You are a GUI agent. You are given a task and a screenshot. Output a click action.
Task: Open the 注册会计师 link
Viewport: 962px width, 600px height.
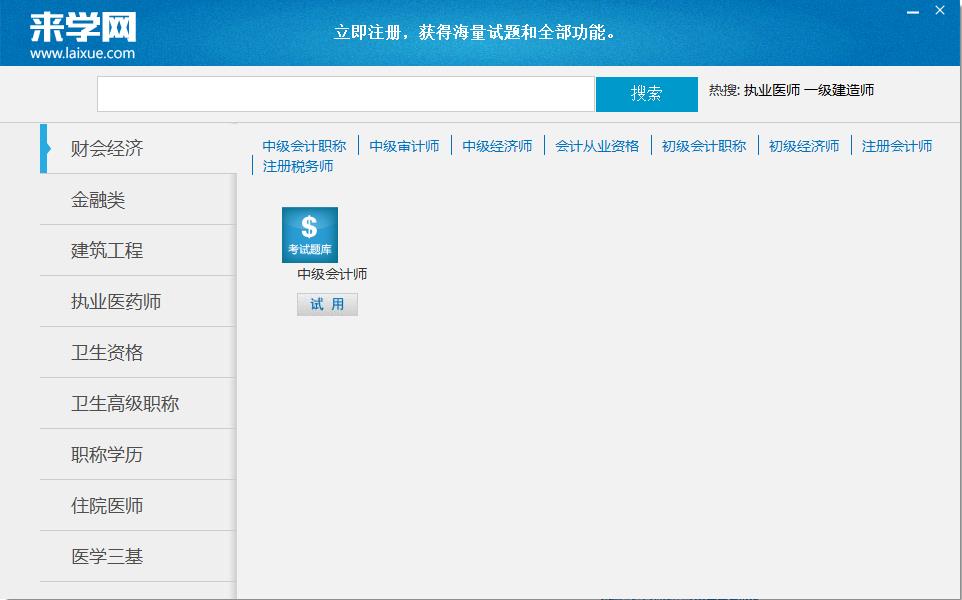click(x=897, y=146)
